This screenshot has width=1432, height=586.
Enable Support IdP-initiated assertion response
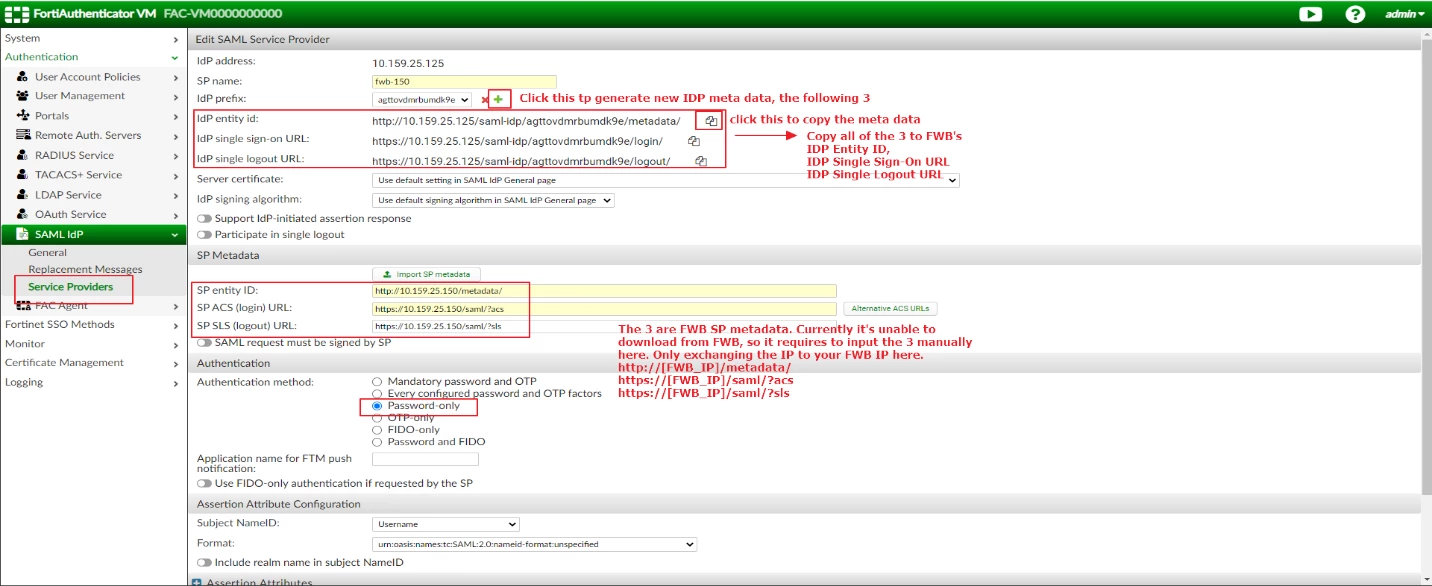205,219
